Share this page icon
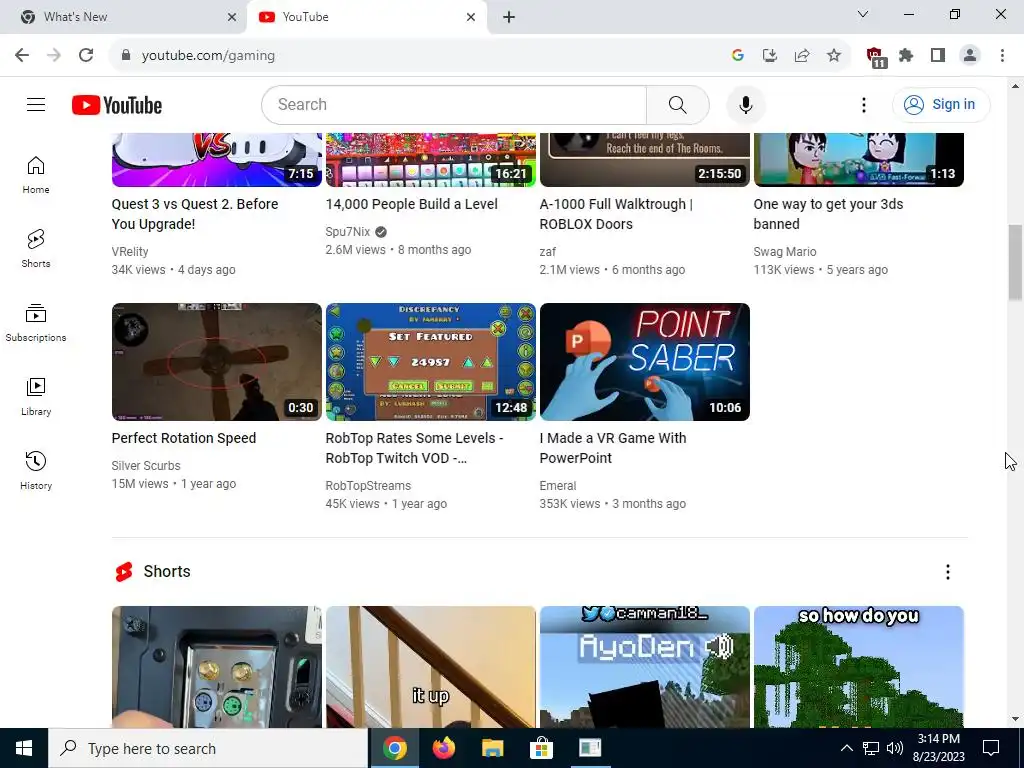 click(802, 56)
